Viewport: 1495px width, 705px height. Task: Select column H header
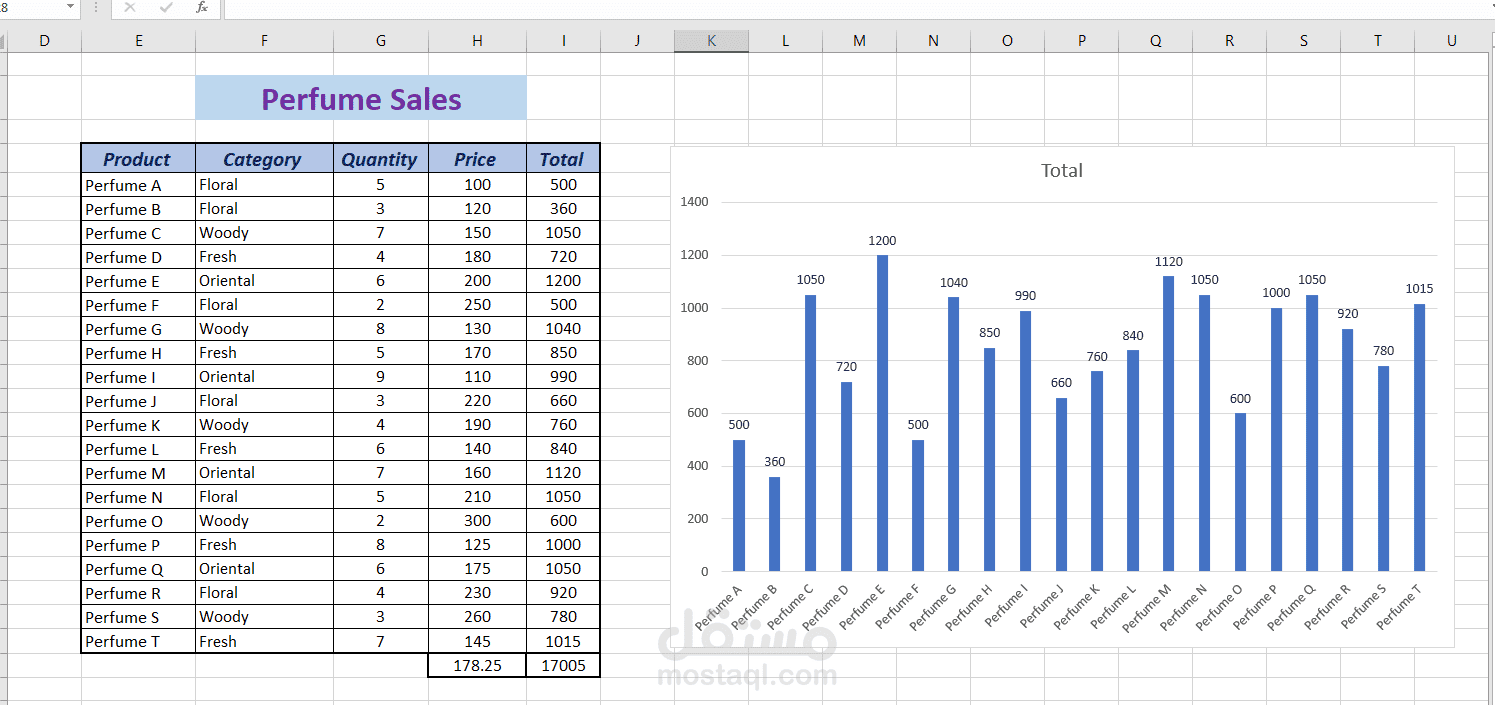point(477,41)
